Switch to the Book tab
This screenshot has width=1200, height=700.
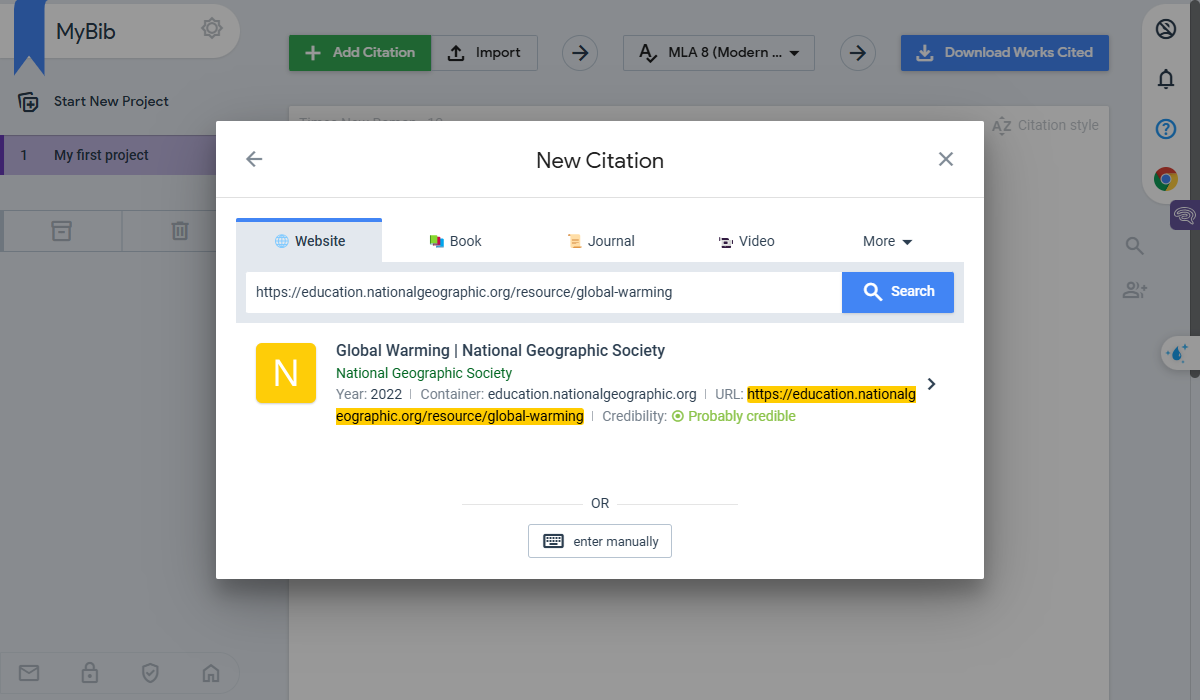[455, 241]
